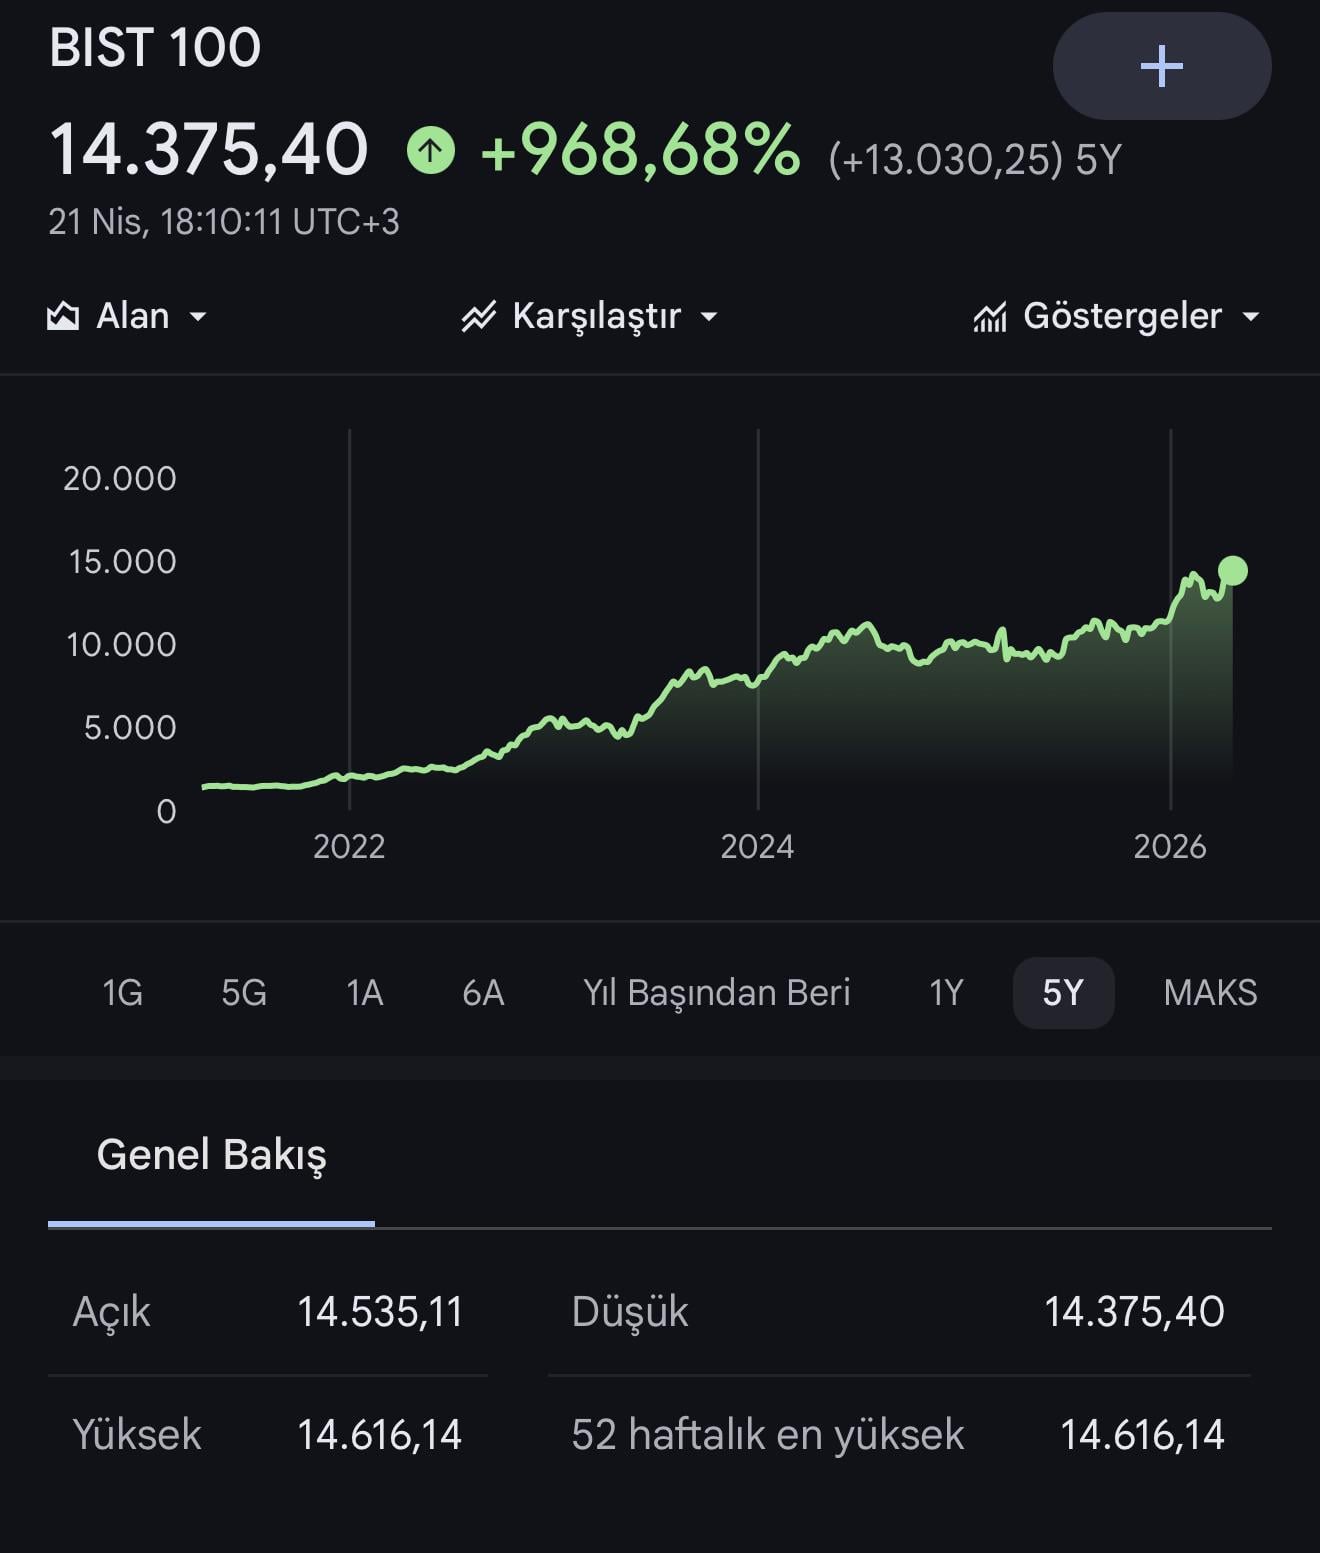The height and width of the screenshot is (1553, 1320).
Task: Click the 2024 label on chart axis
Action: [757, 847]
